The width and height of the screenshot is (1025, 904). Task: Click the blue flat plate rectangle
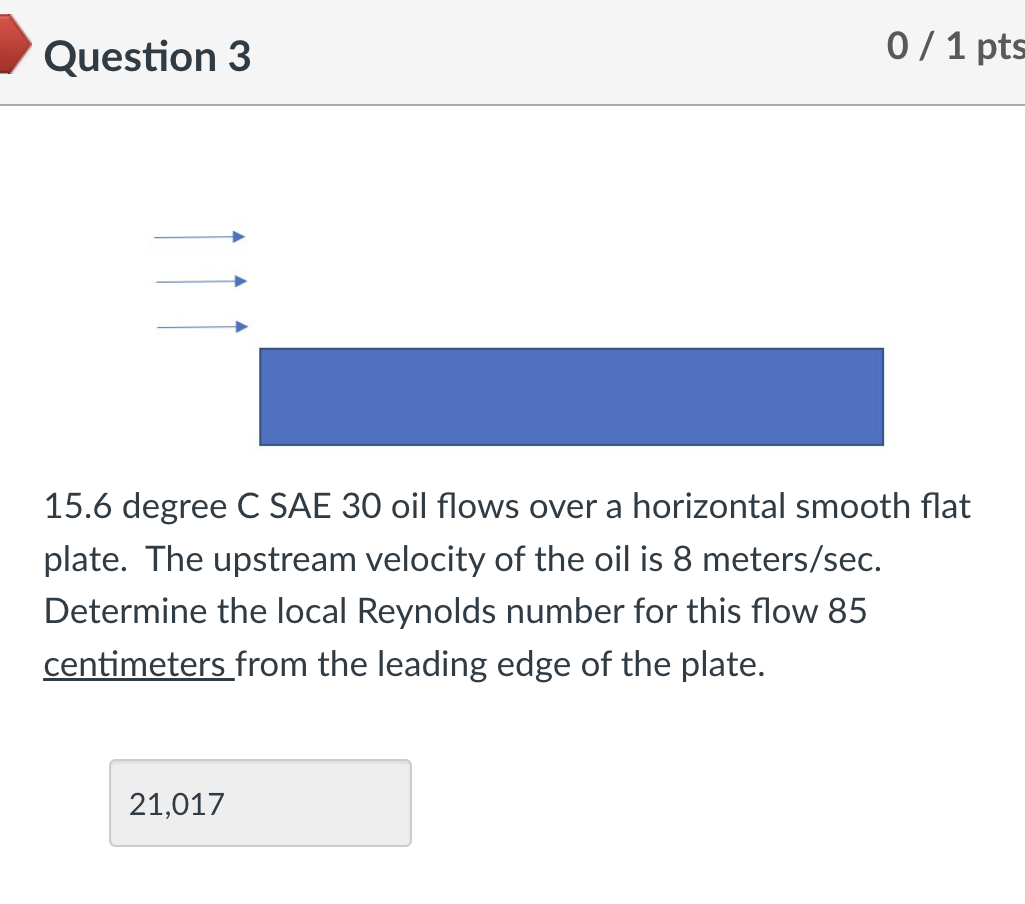coord(570,396)
